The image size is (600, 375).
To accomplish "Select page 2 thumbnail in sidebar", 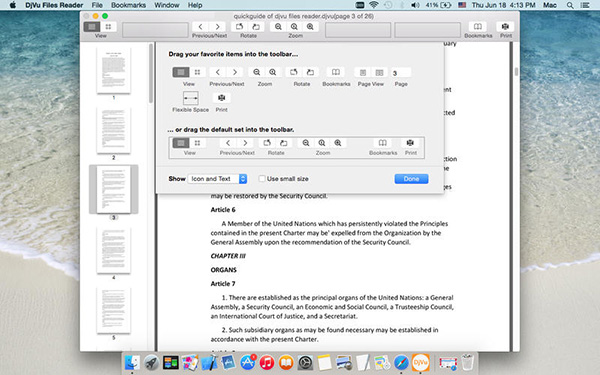I will coord(114,130).
